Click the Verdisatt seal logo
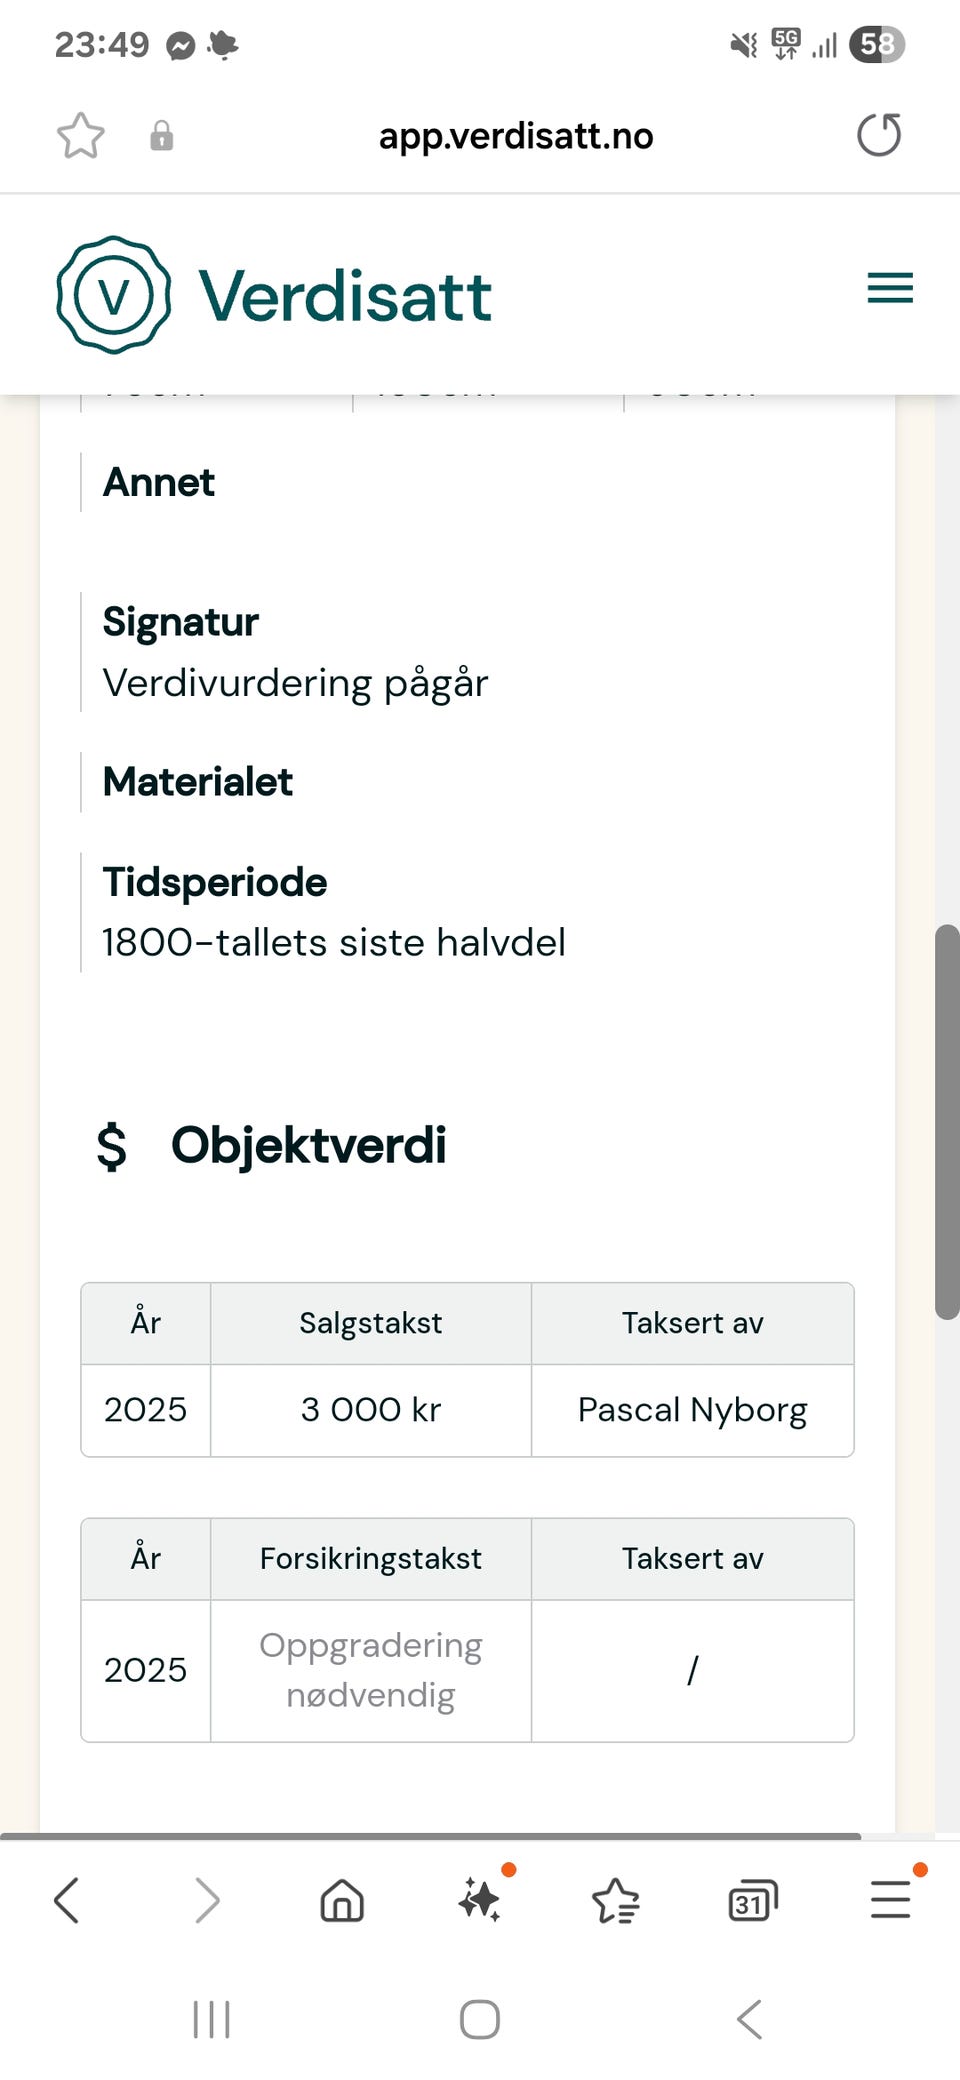Viewport: 960px width, 2080px height. 114,295
